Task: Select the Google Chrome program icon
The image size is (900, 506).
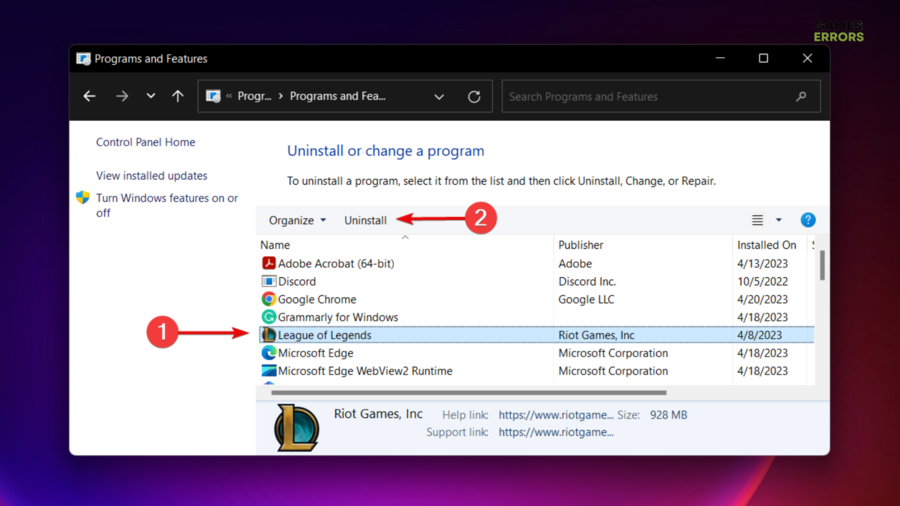Action: [x=268, y=300]
